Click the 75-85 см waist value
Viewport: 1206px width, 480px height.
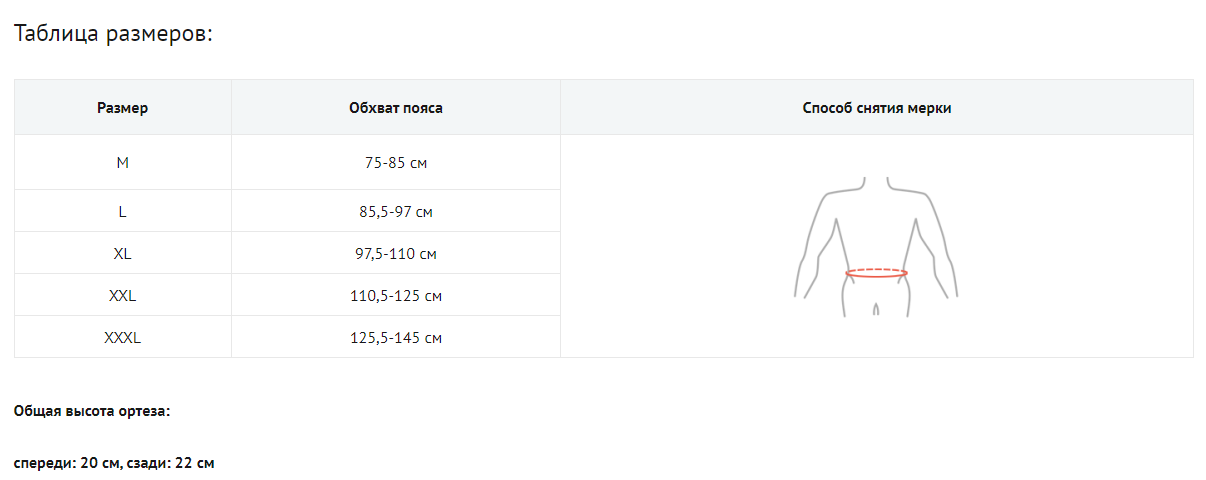396,162
